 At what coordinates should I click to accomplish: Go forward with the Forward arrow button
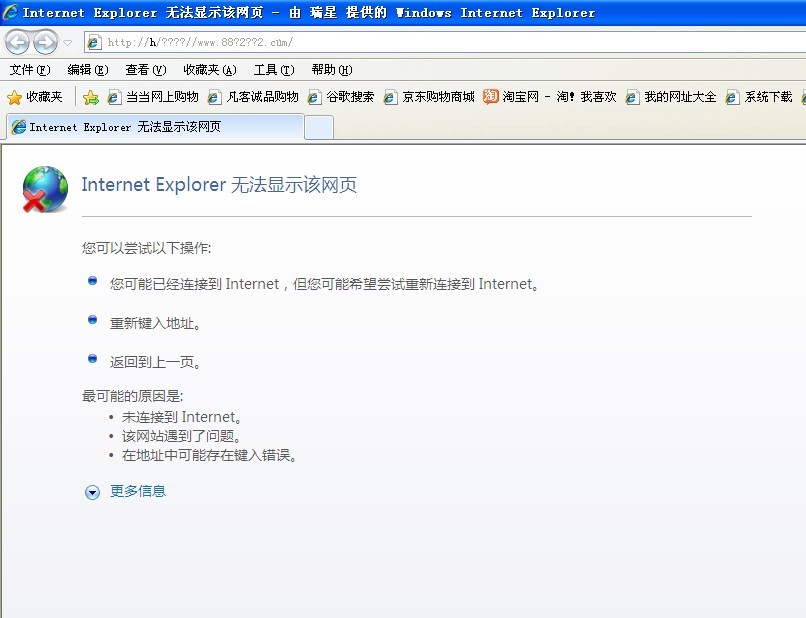tap(45, 43)
